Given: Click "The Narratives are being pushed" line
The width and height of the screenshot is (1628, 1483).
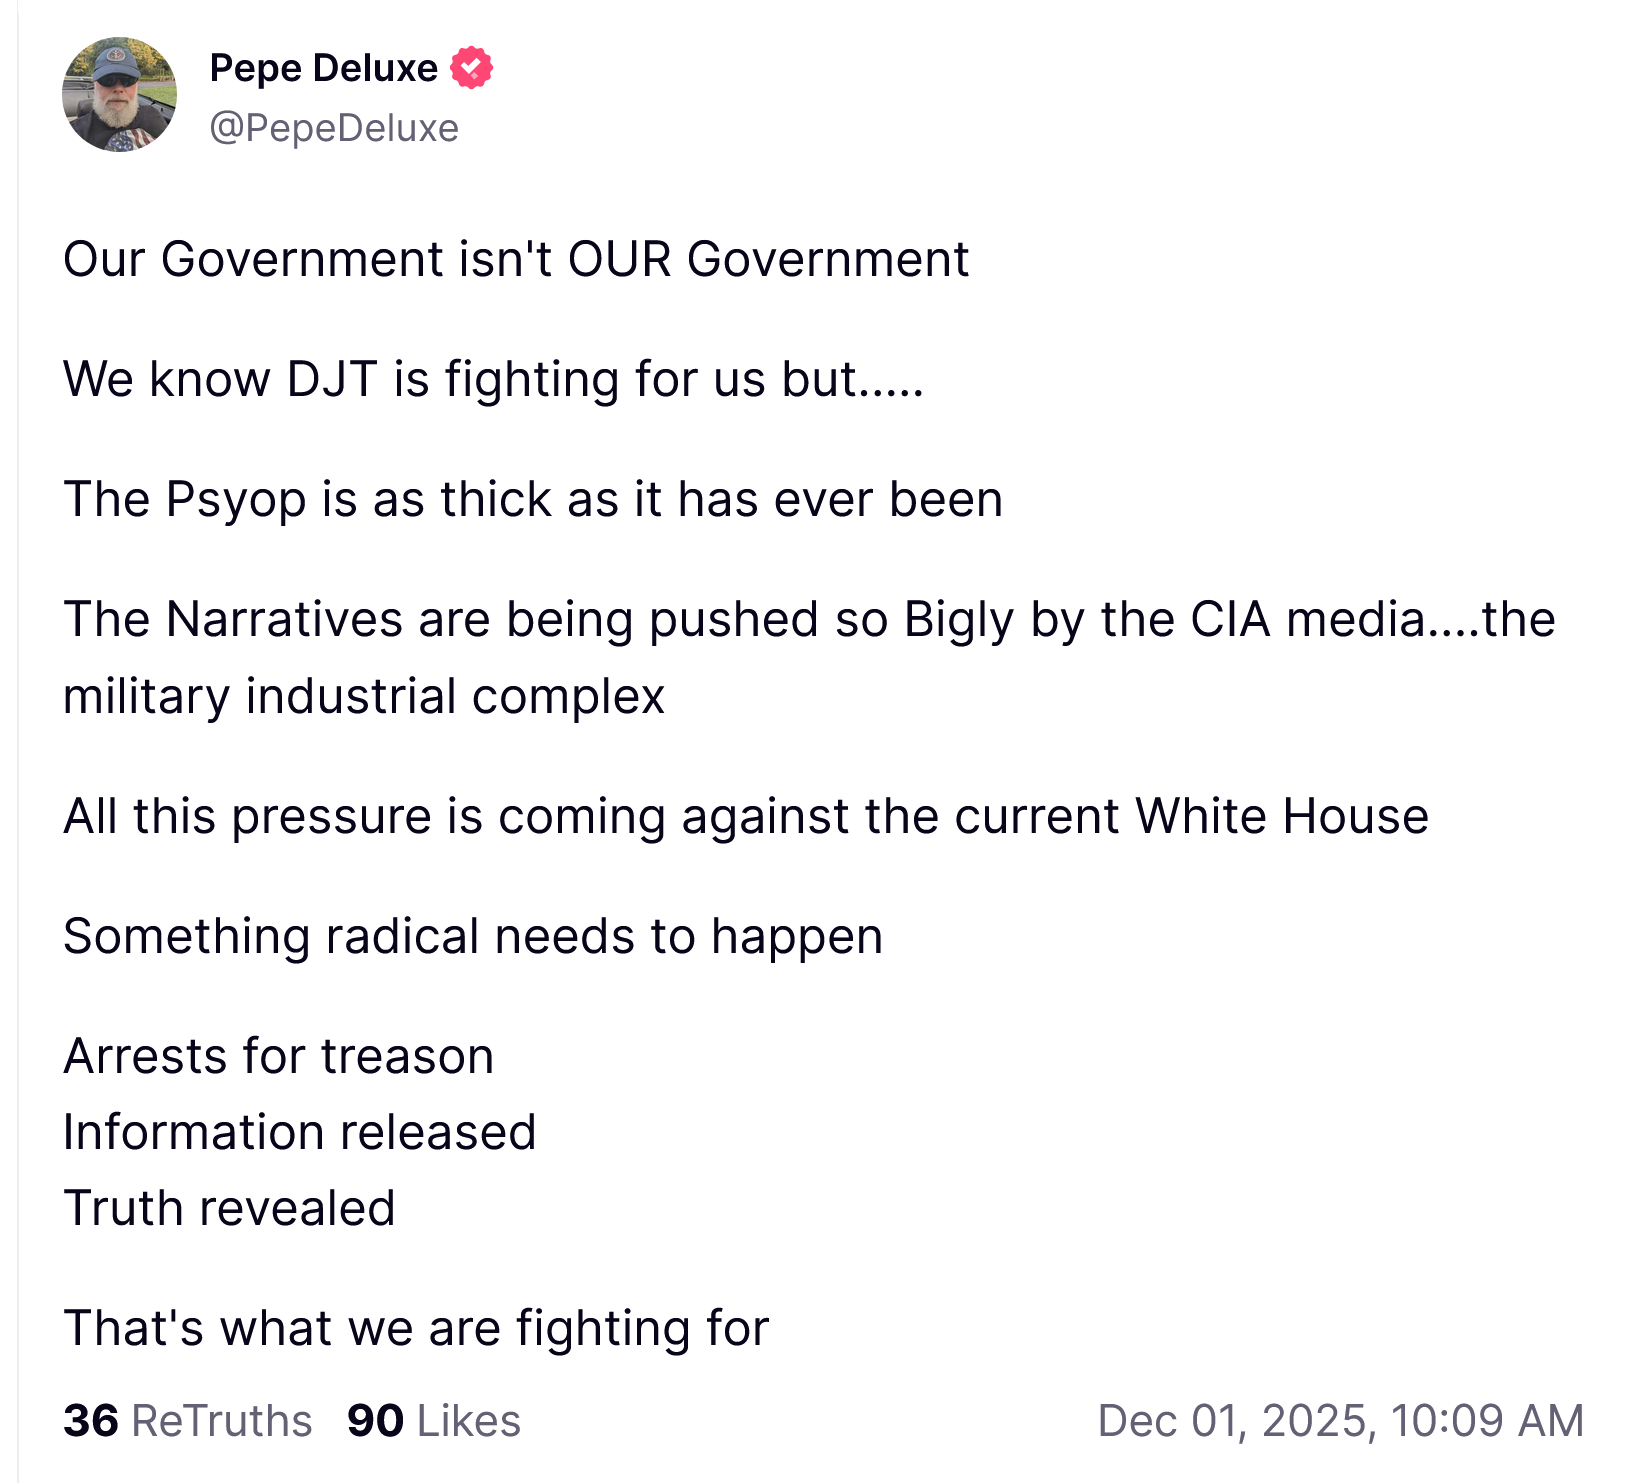Looking at the screenshot, I should tap(809, 619).
